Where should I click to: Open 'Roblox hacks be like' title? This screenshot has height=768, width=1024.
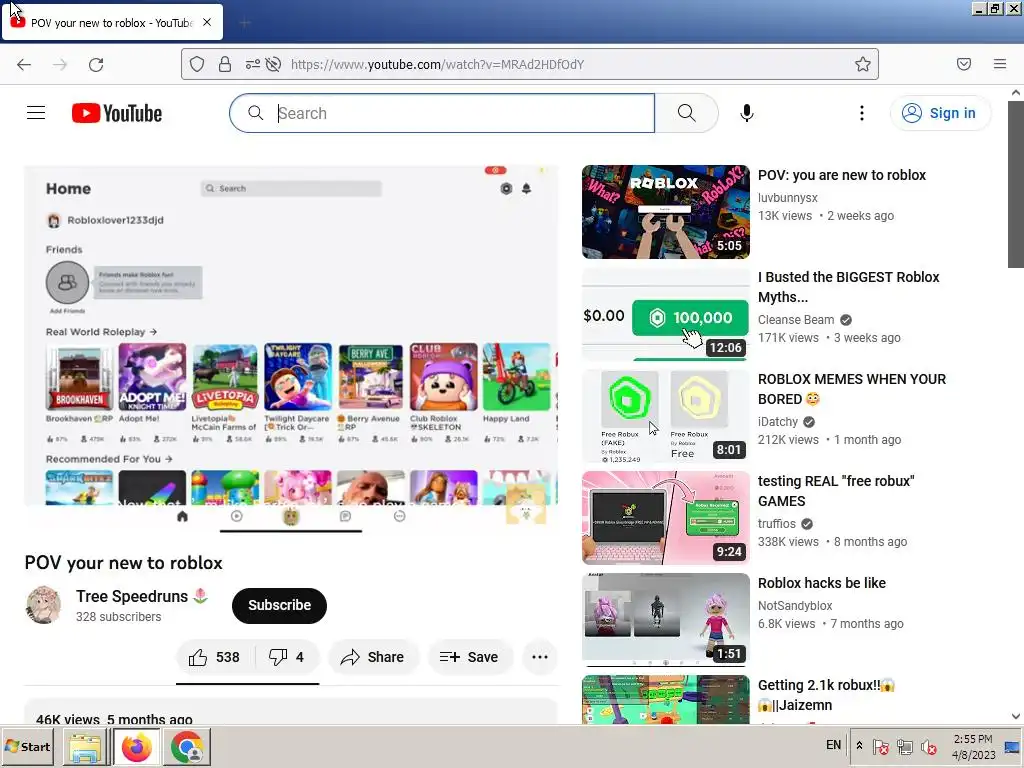click(x=822, y=583)
